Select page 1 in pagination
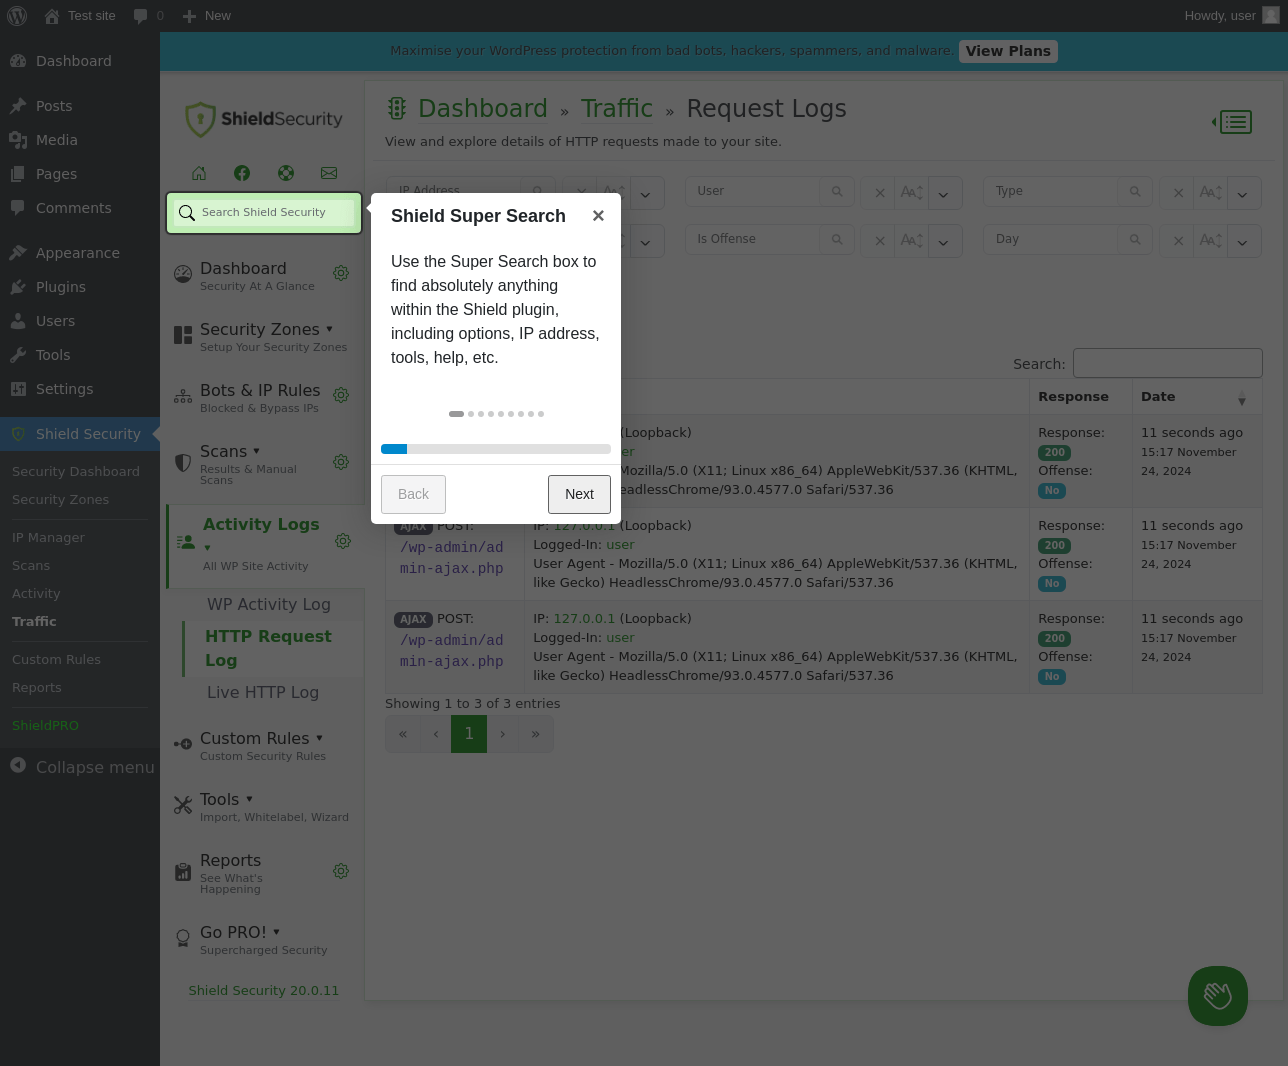This screenshot has height=1066, width=1288. pyautogui.click(x=469, y=734)
